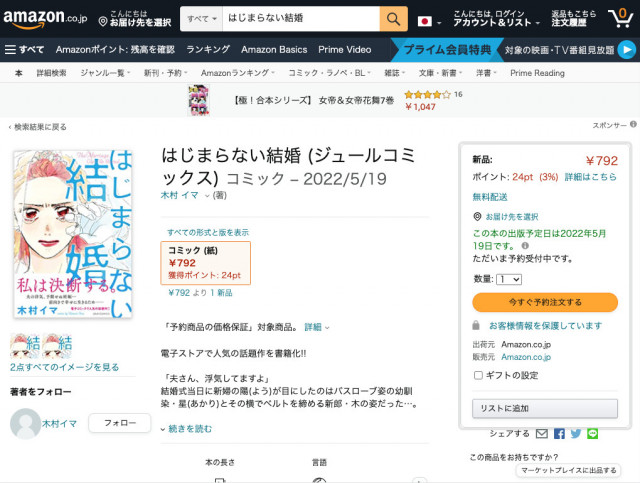The width and height of the screenshot is (640, 483).
Task: Open Prime Video nav item
Action: click(x=344, y=49)
